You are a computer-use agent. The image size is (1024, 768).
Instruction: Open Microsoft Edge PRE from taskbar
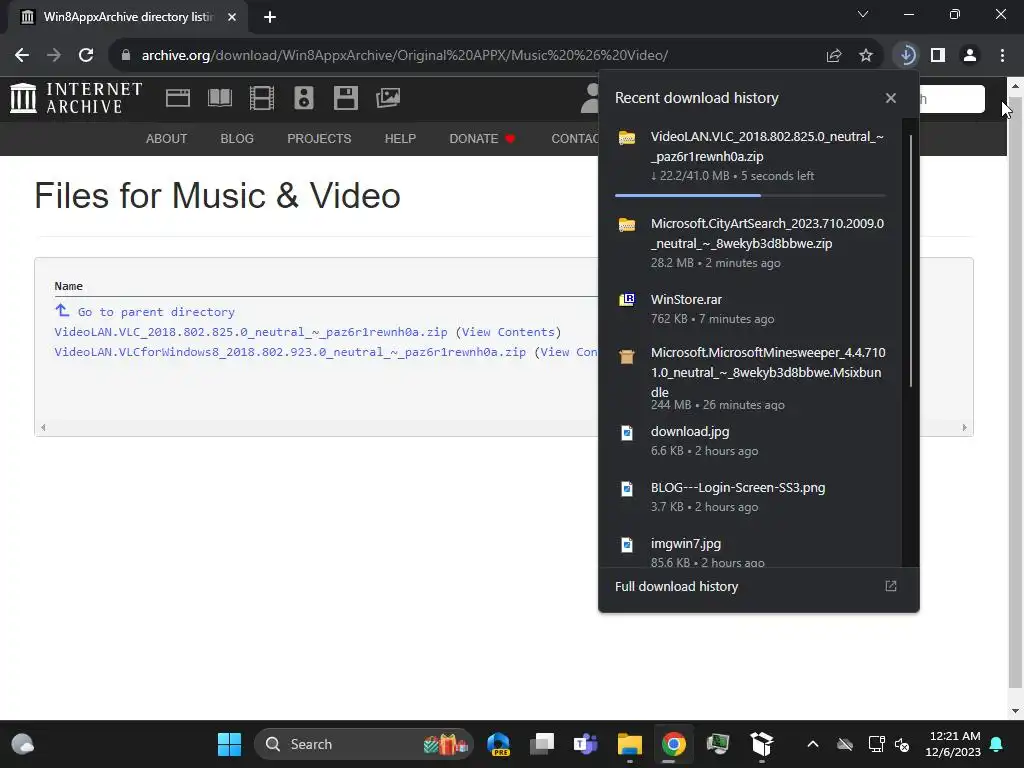click(499, 744)
